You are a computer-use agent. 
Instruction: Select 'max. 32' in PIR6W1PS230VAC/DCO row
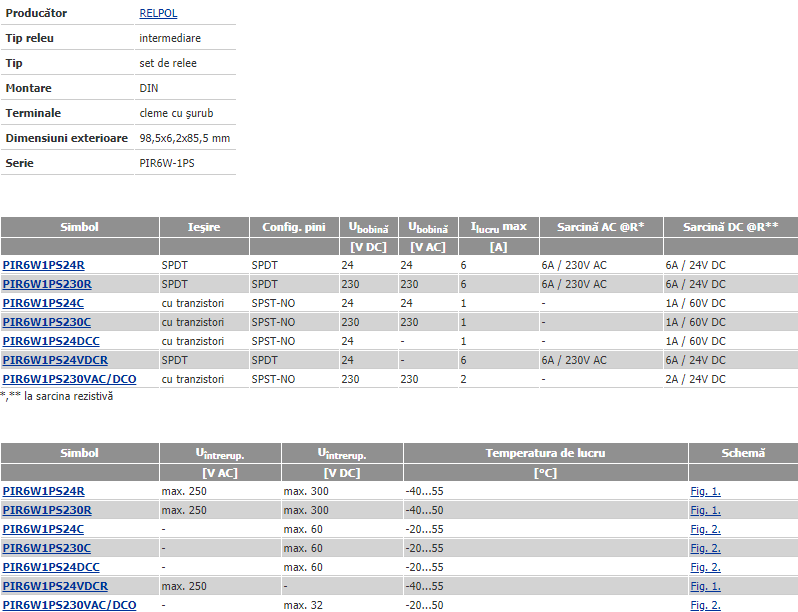click(303, 605)
